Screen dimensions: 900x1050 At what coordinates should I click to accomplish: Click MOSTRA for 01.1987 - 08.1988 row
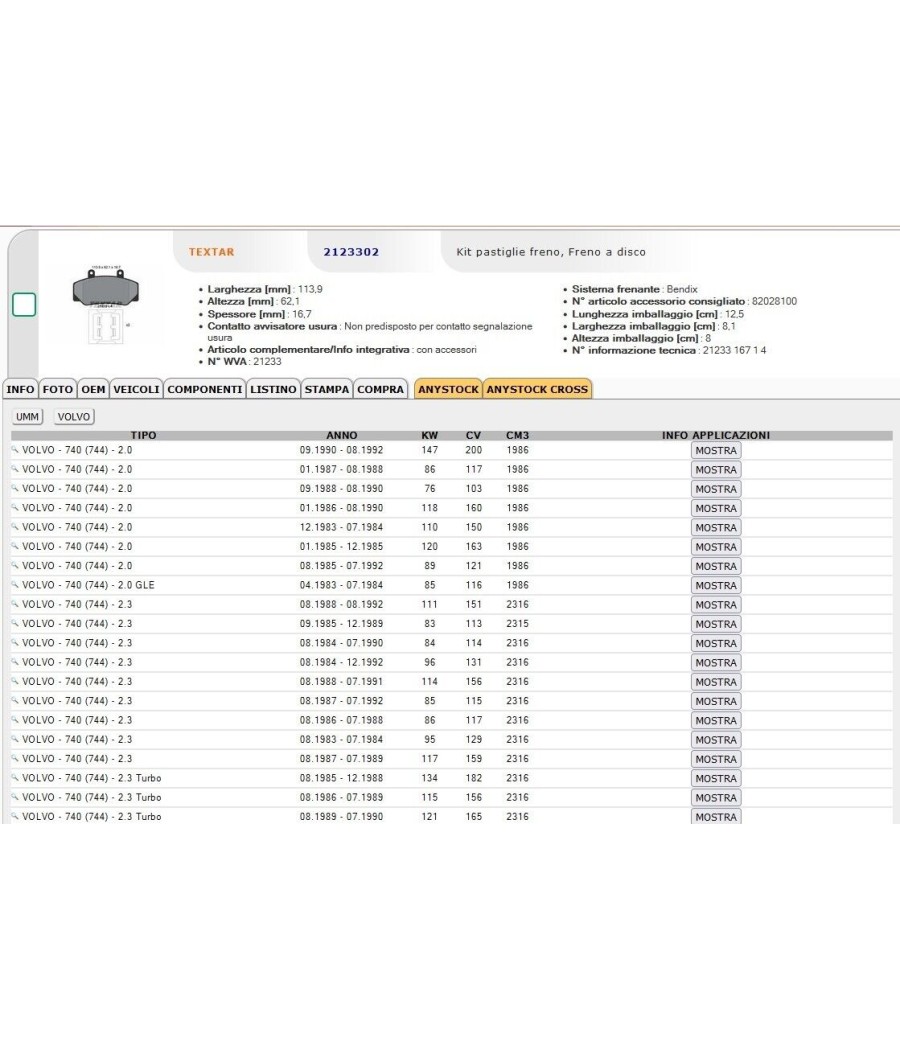[716, 470]
